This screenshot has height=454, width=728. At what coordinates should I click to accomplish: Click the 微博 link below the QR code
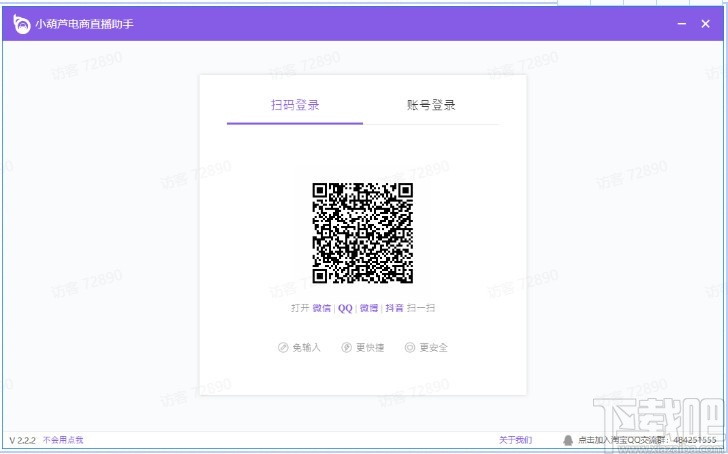coord(369,308)
